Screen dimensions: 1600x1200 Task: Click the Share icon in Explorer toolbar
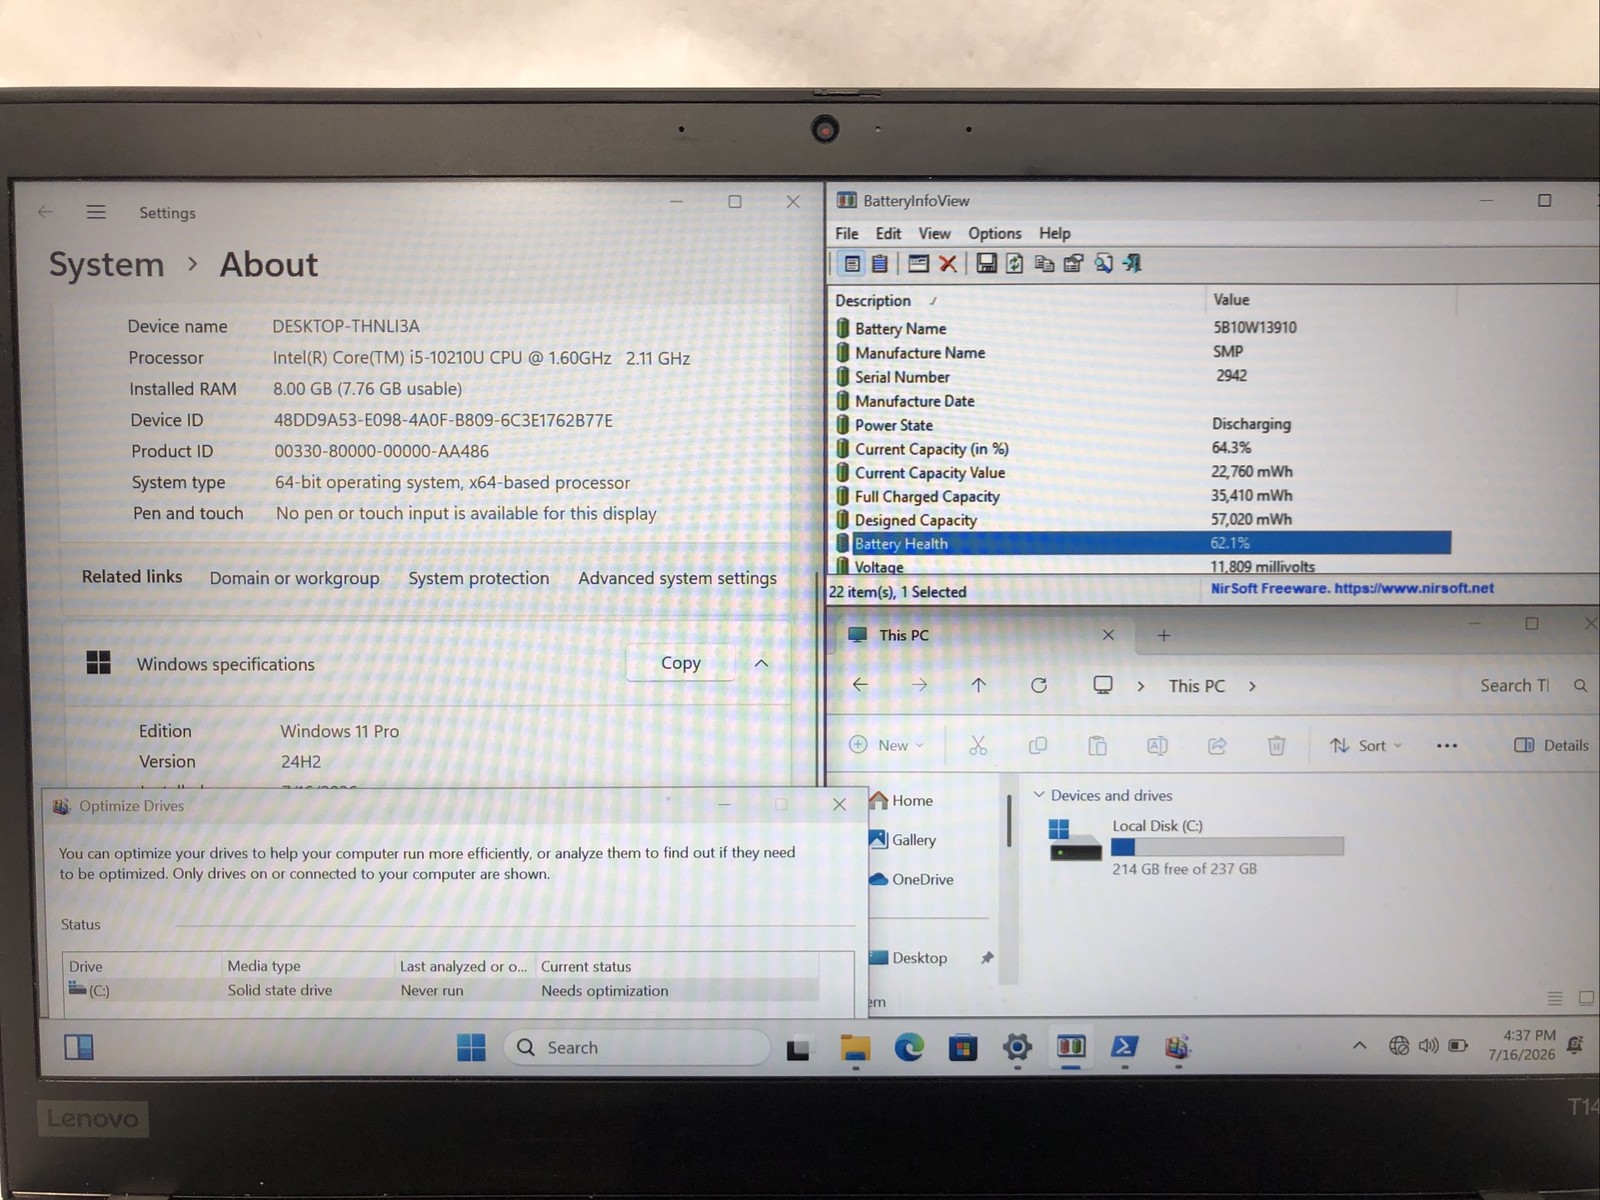click(1217, 745)
